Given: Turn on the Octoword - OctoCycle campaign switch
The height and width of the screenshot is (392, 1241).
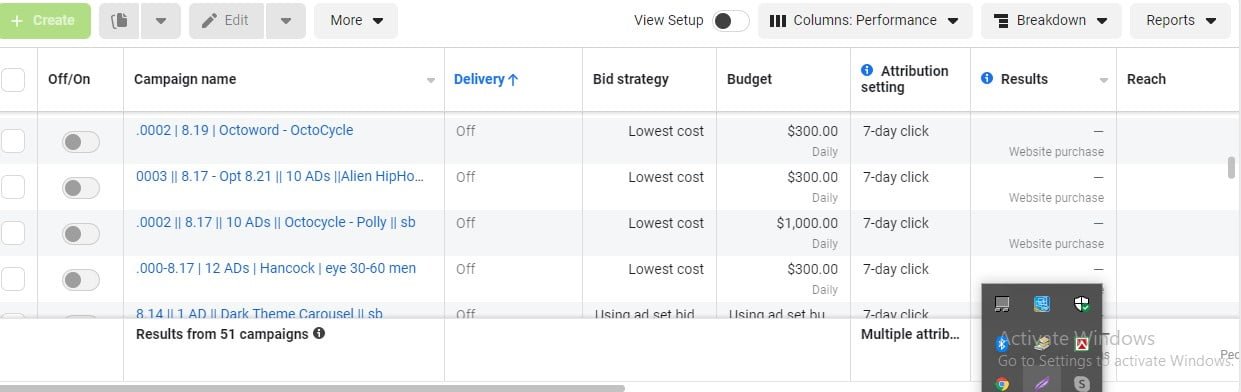Looking at the screenshot, I should (81, 142).
